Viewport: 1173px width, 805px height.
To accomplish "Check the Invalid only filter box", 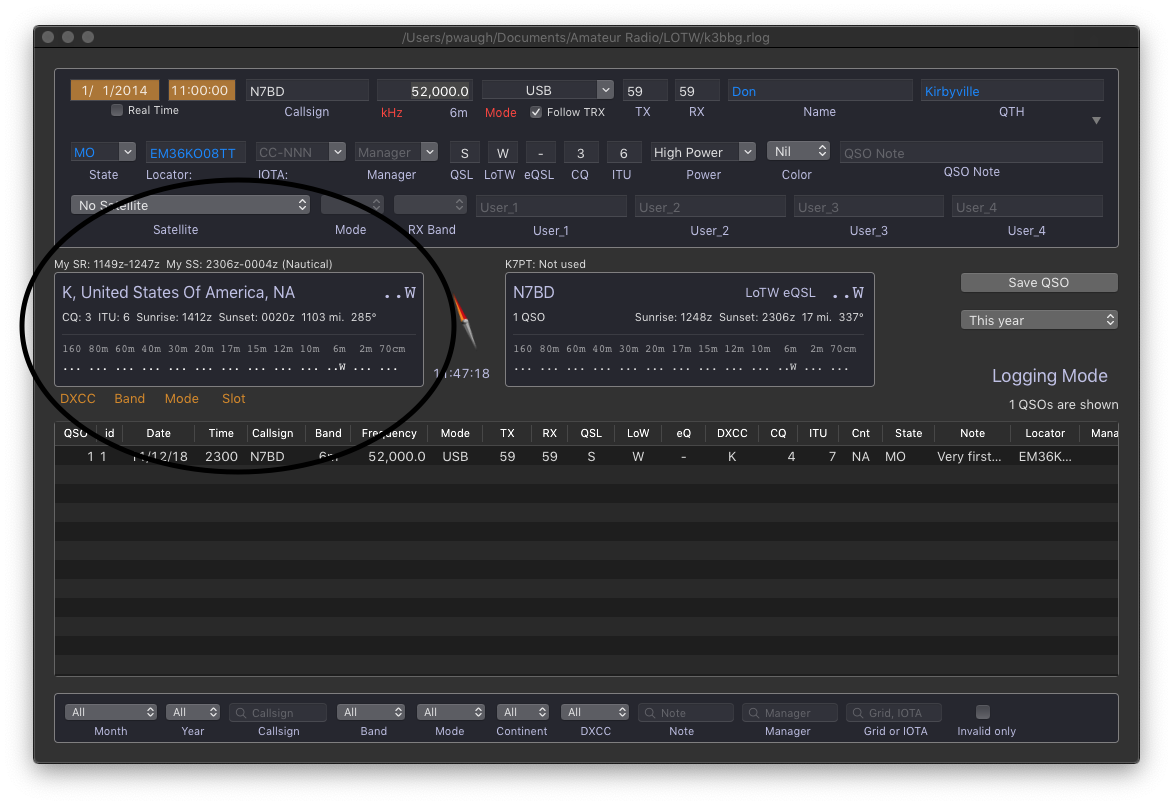I will coord(983,712).
